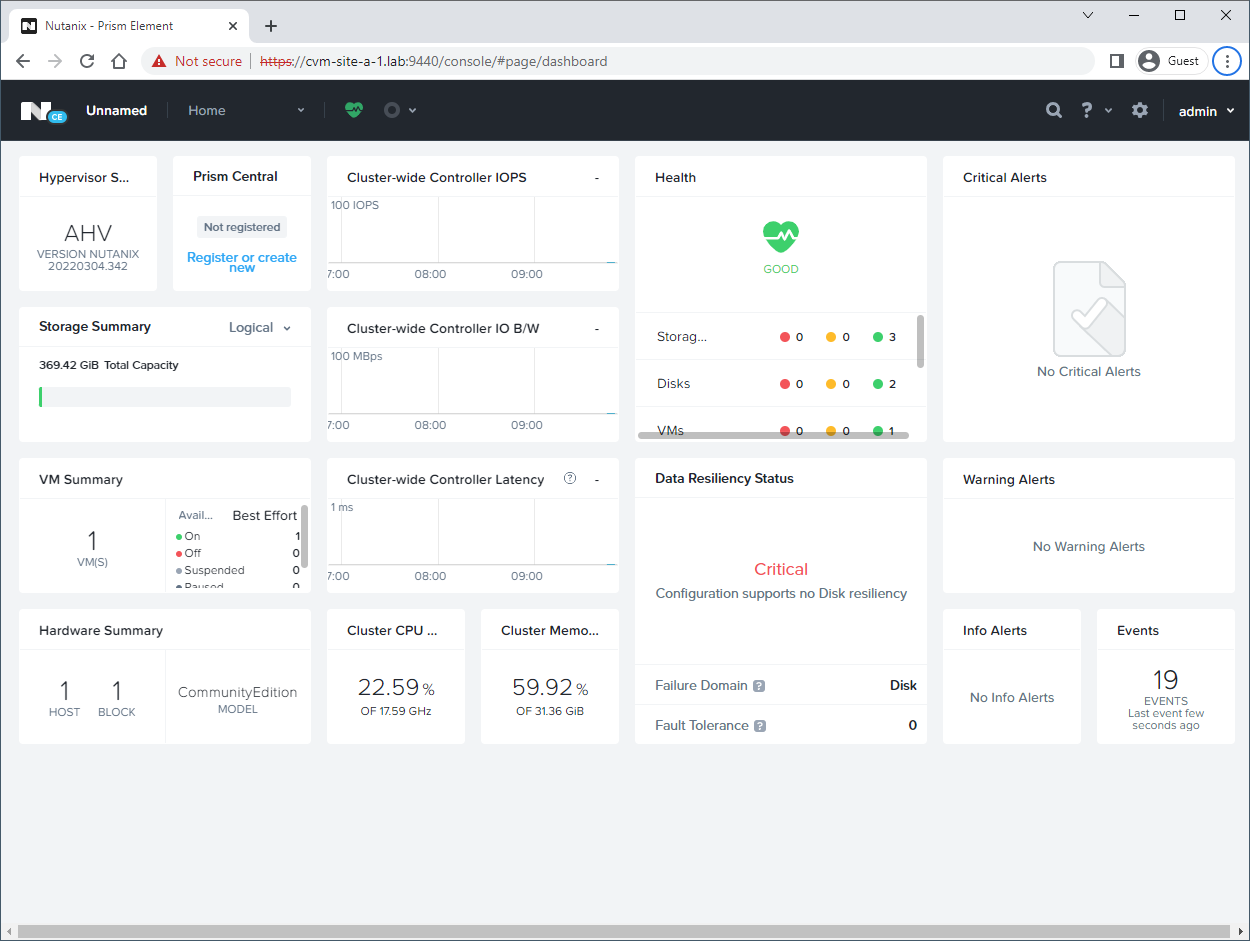Open the browser home page button
Image resolution: width=1250 pixels, height=941 pixels.
pos(118,61)
